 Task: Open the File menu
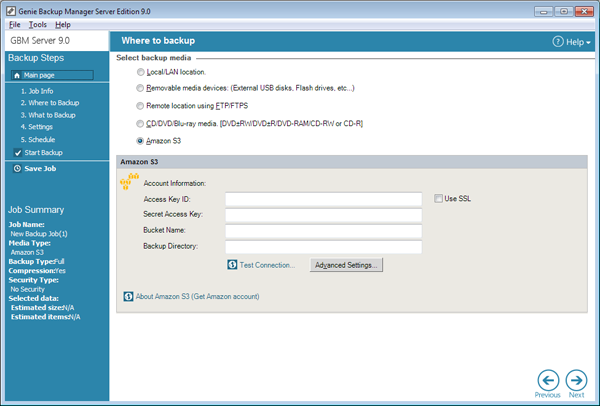(15, 24)
